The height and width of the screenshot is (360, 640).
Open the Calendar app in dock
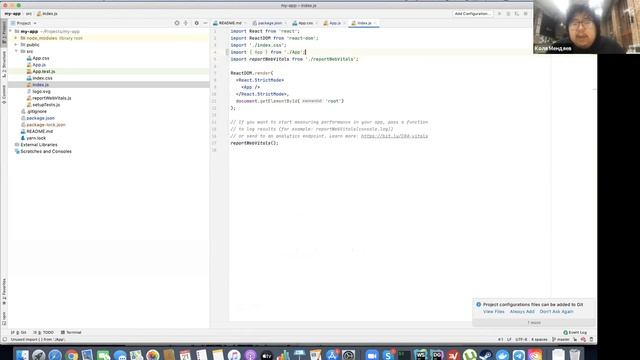pos(185,355)
